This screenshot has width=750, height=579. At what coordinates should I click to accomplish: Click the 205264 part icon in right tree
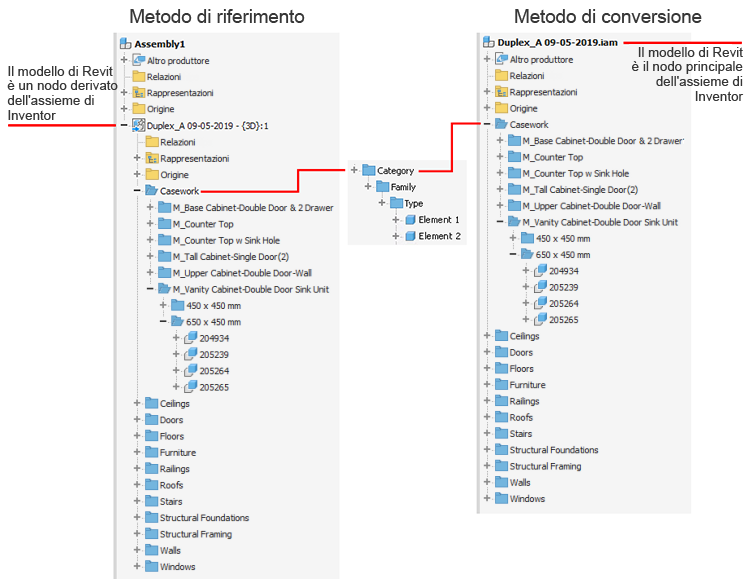(540, 303)
